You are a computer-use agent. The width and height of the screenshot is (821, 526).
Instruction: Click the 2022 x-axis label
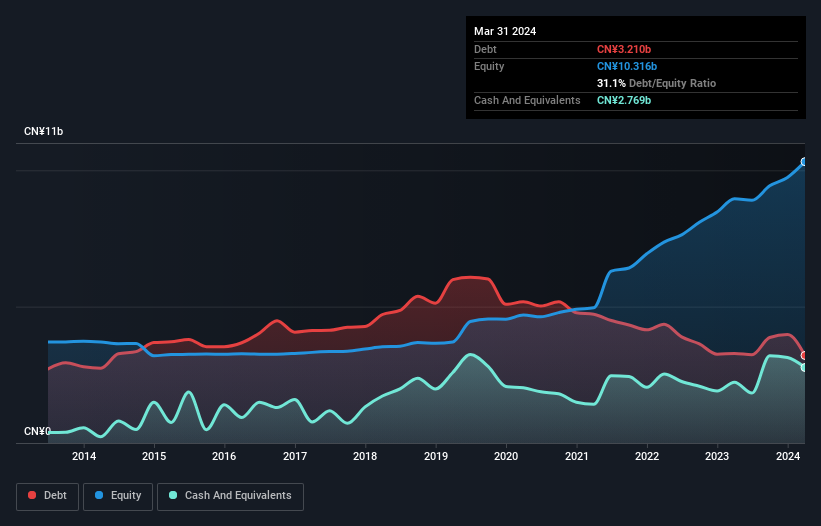tap(647, 456)
